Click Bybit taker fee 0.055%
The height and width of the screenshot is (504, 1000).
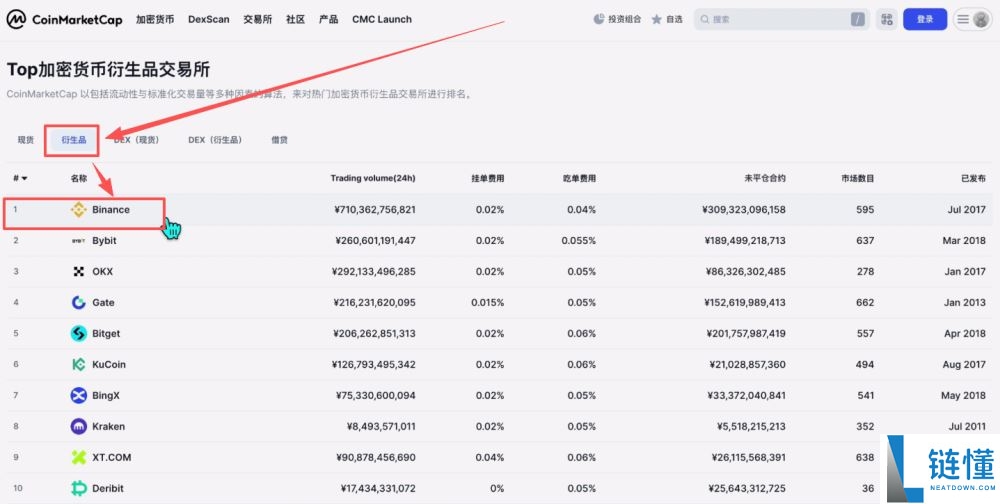(579, 241)
